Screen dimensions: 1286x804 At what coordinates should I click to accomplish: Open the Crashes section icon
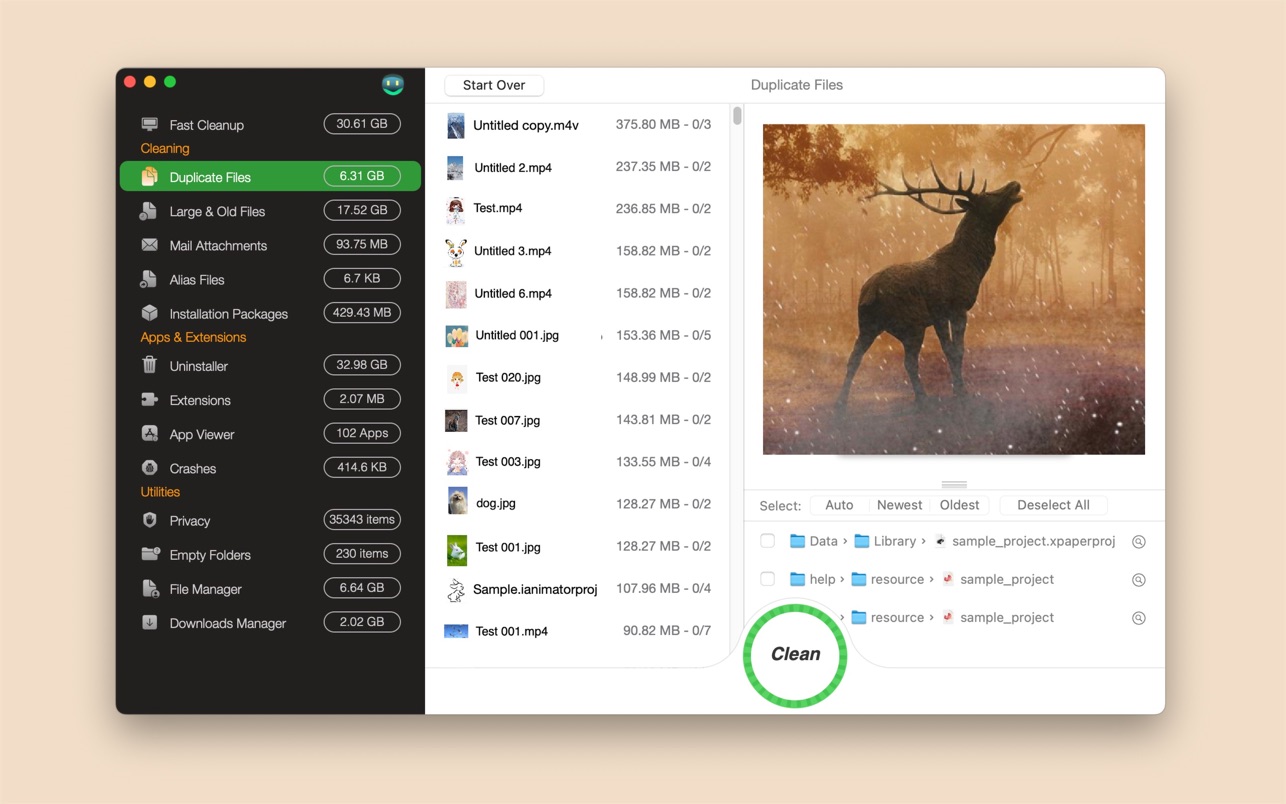(x=149, y=468)
